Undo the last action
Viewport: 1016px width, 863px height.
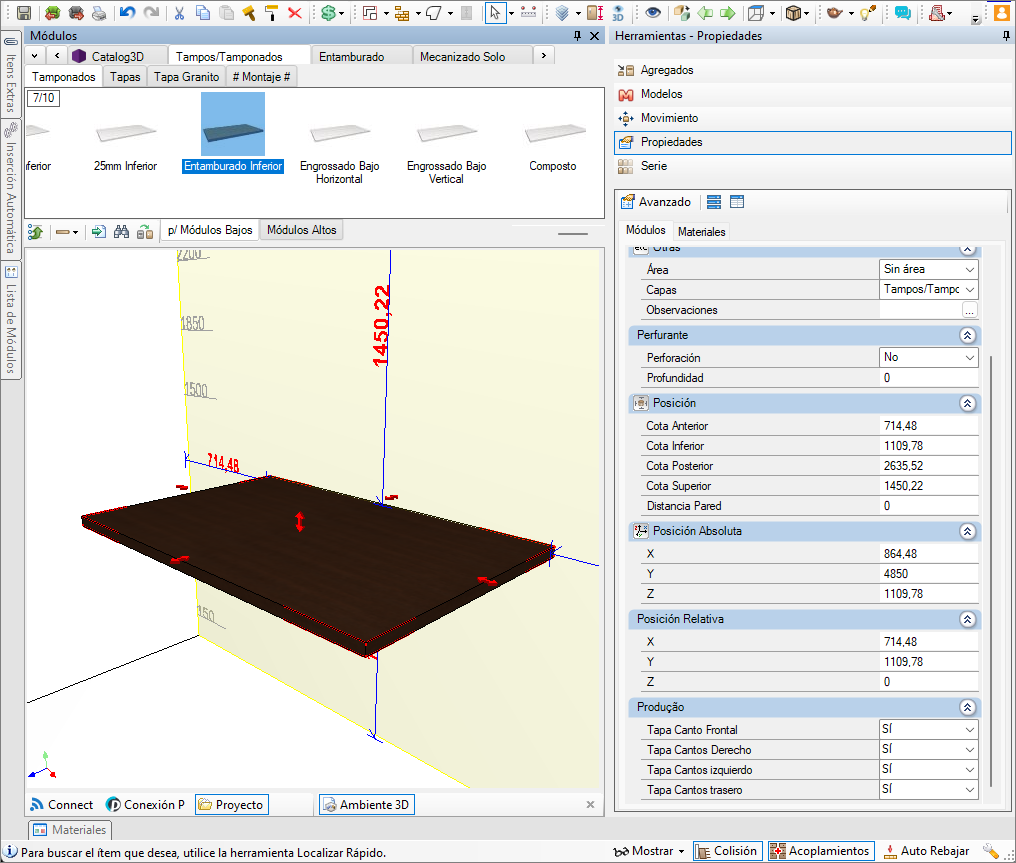[x=128, y=13]
